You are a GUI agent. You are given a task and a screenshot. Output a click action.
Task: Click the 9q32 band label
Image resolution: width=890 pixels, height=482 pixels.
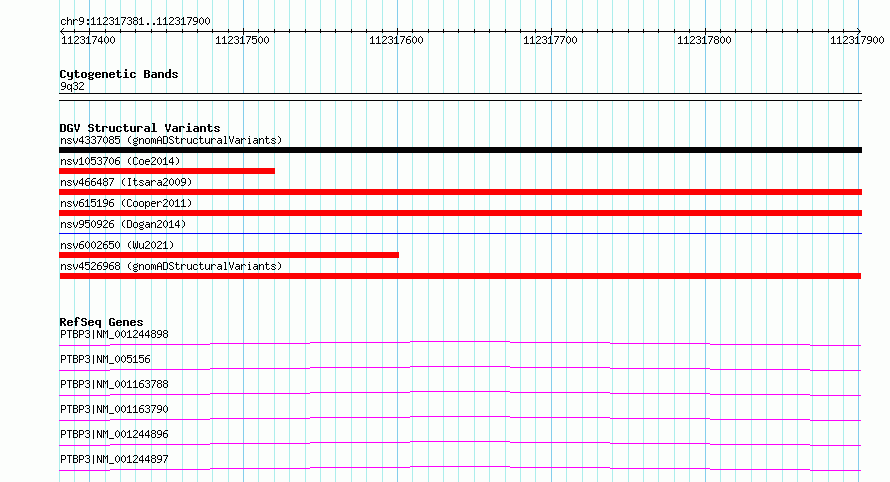(72, 86)
